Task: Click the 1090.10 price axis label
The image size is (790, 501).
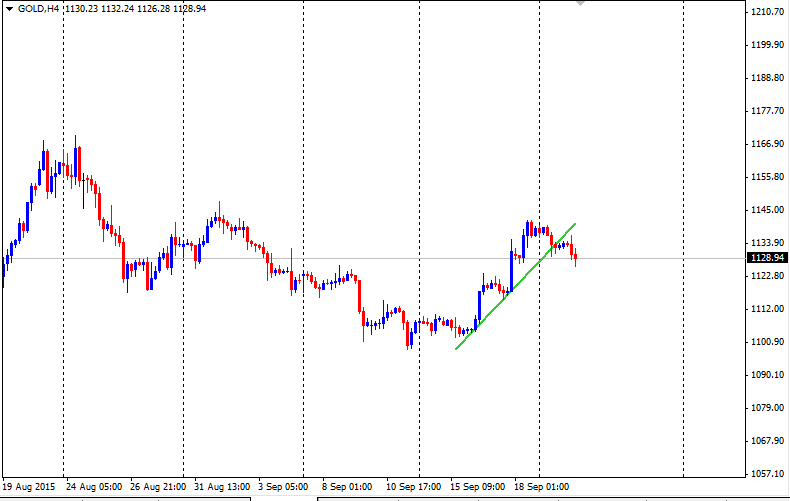Action: 767,375
